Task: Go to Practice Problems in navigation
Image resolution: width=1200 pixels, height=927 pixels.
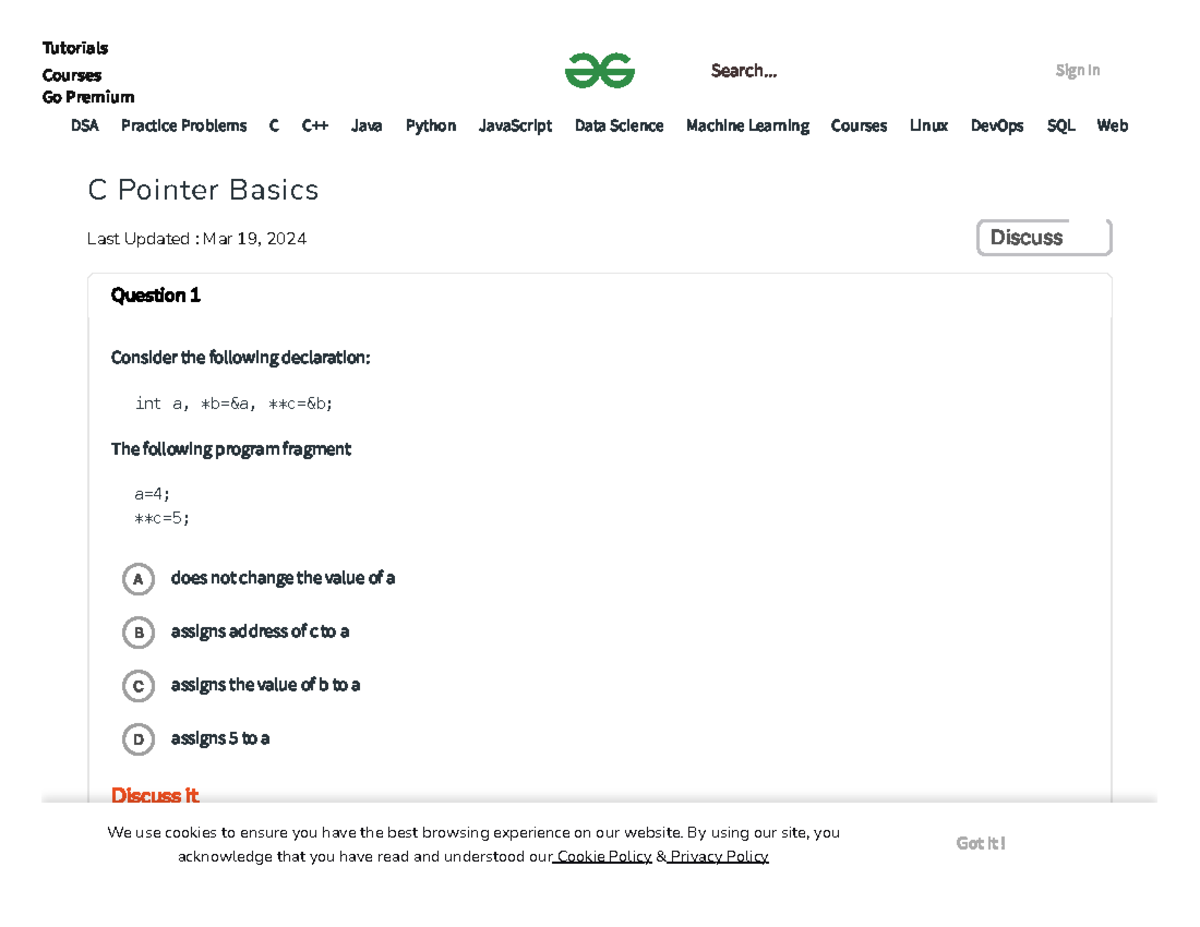Action: coord(184,126)
